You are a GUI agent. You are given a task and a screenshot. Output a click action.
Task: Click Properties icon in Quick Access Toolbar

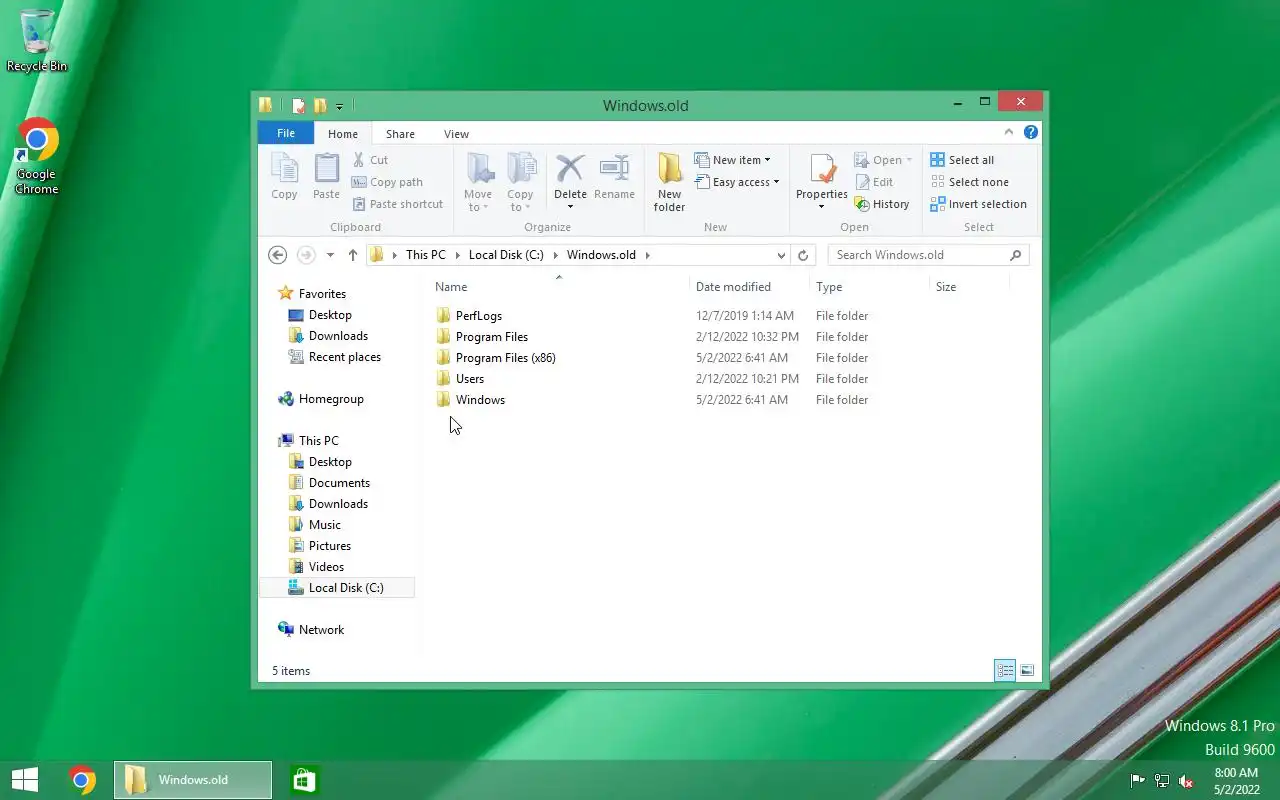click(298, 105)
